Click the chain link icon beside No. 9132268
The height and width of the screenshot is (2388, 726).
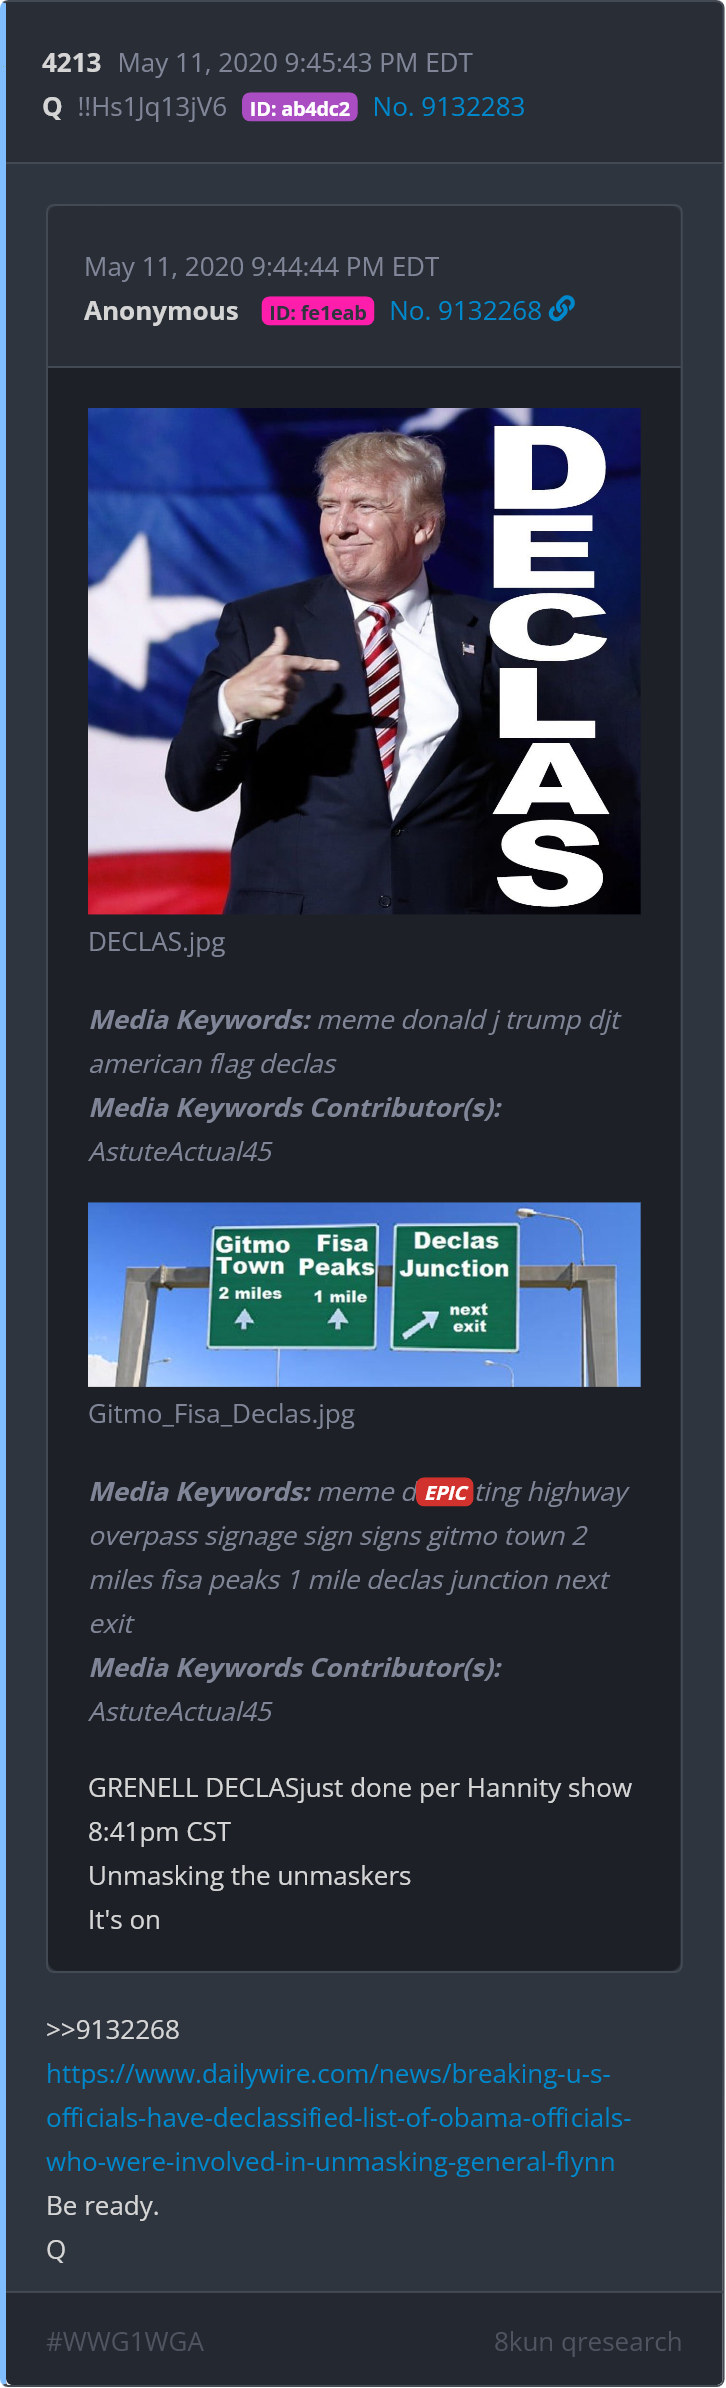point(562,310)
